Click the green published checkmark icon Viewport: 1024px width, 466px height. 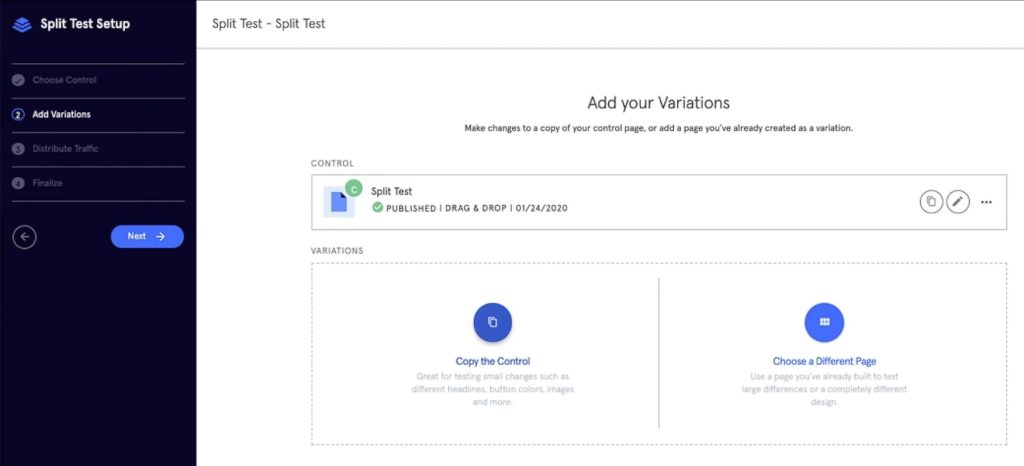coord(377,208)
